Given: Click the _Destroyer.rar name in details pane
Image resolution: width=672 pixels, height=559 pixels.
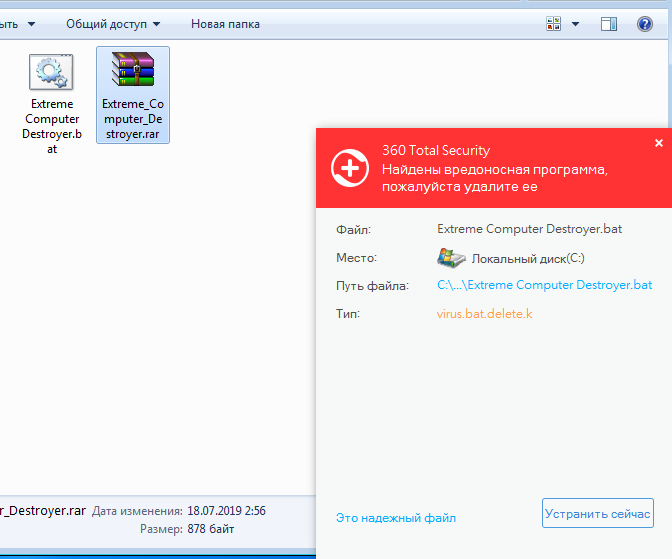Looking at the screenshot, I should [43, 511].
